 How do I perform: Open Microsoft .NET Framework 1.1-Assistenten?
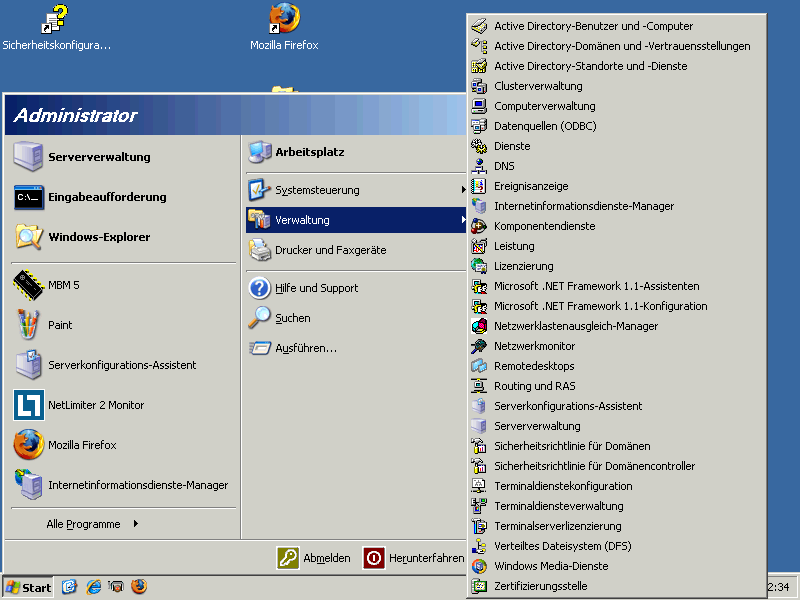click(x=616, y=286)
